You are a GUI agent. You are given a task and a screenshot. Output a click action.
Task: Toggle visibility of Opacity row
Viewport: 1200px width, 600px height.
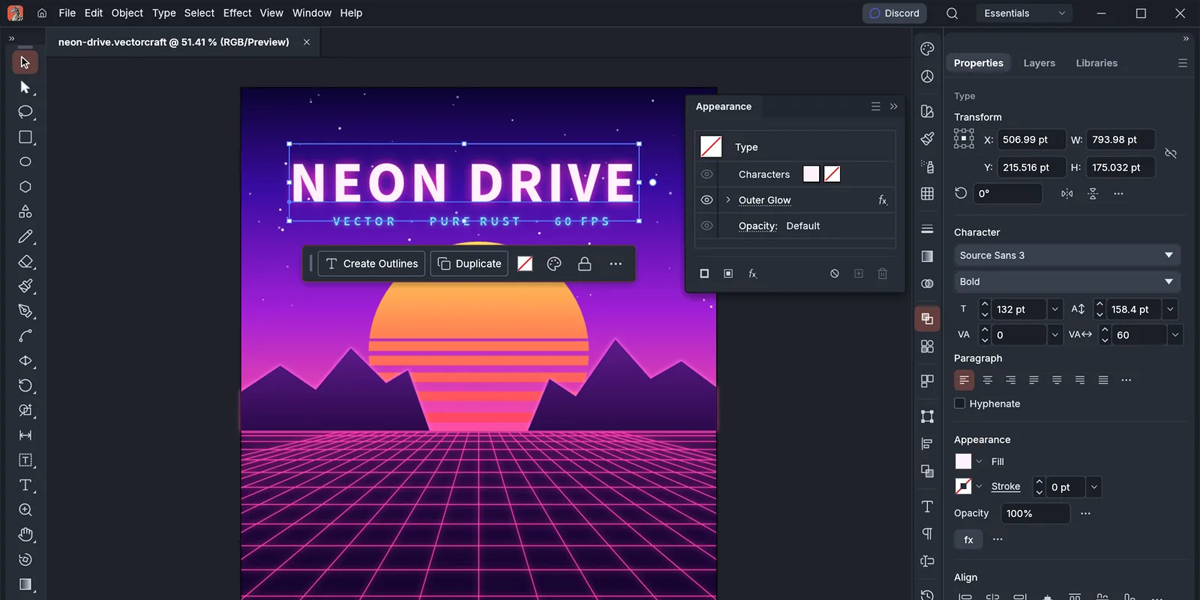coord(707,226)
